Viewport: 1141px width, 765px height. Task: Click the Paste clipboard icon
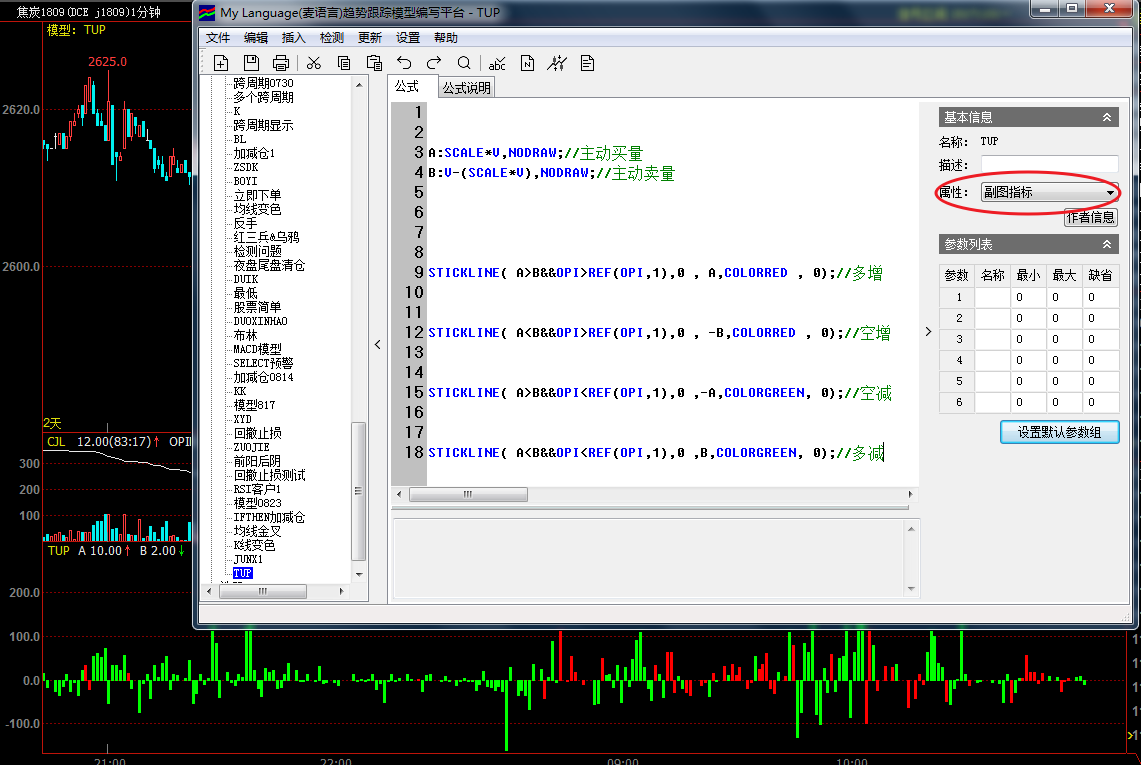374,63
